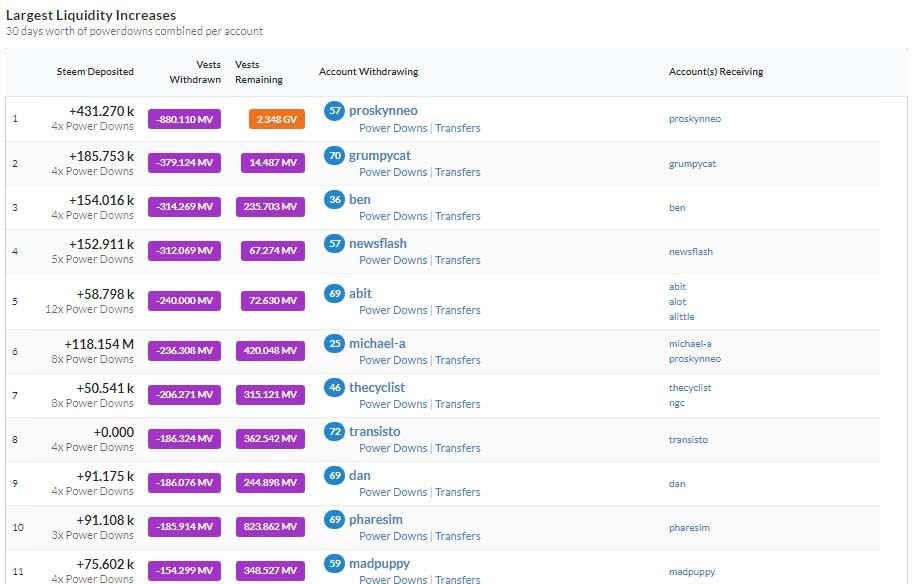View Power Downs for thecyclist
Image resolution: width=912 pixels, height=584 pixels.
[x=393, y=404]
